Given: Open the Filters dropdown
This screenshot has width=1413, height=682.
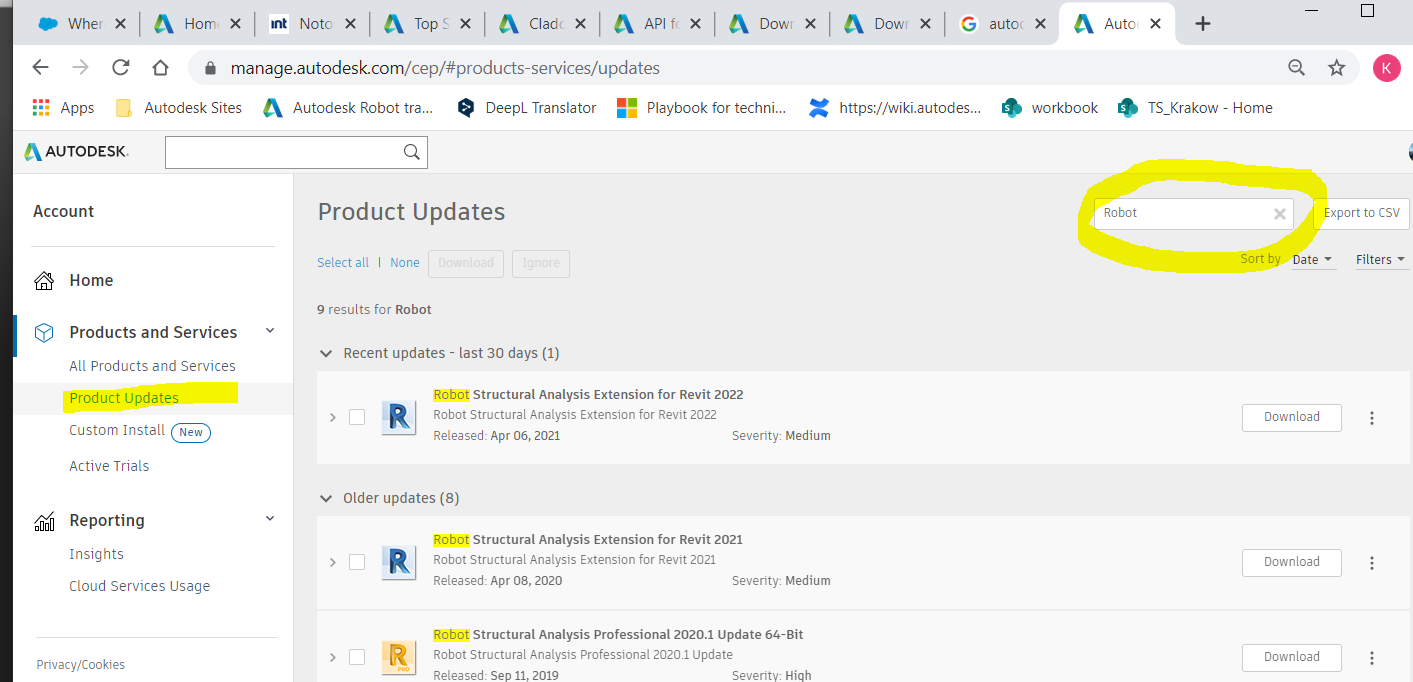Looking at the screenshot, I should point(1379,258).
